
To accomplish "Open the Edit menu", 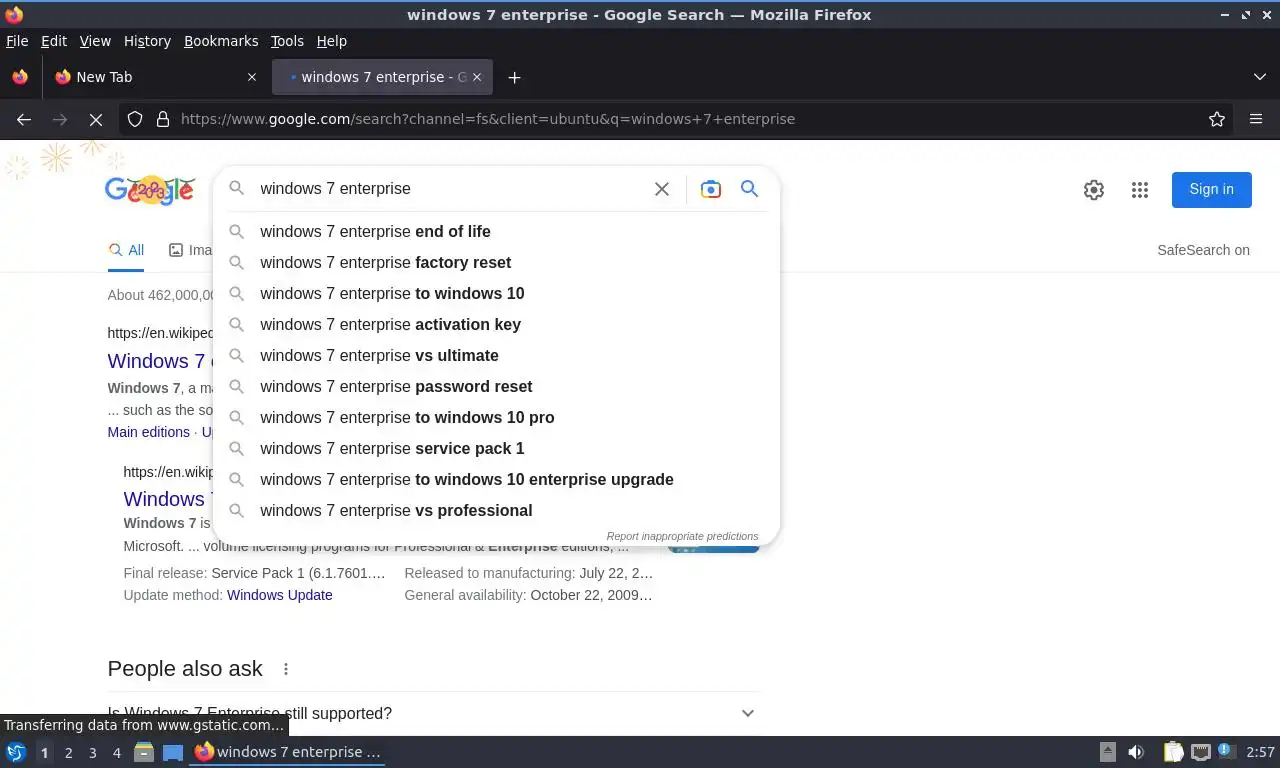I will pos(54,41).
